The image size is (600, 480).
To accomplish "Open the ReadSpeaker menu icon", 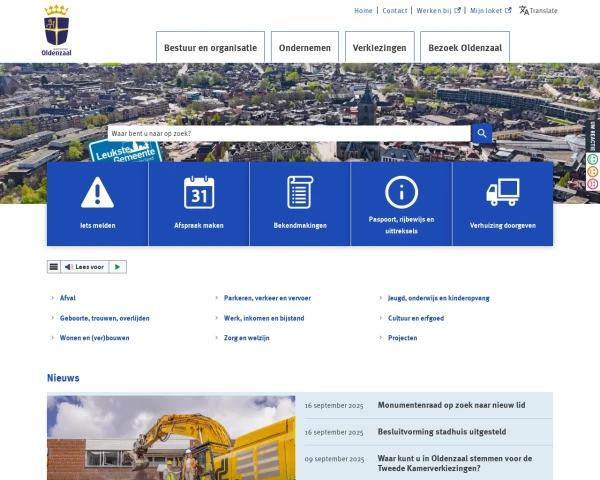I will tap(54, 267).
